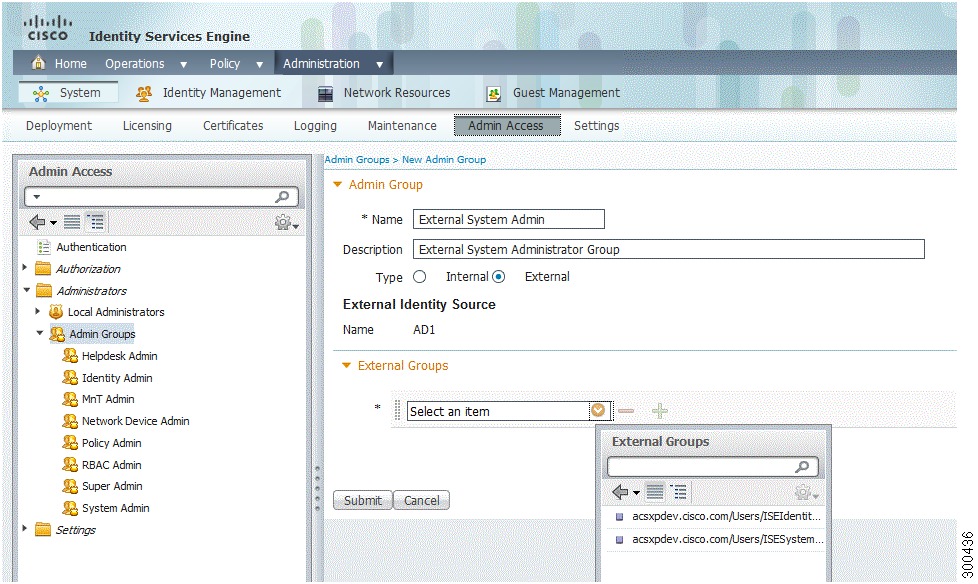
Task: Collapse the Admin Groups tree node
Action: pos(39,333)
